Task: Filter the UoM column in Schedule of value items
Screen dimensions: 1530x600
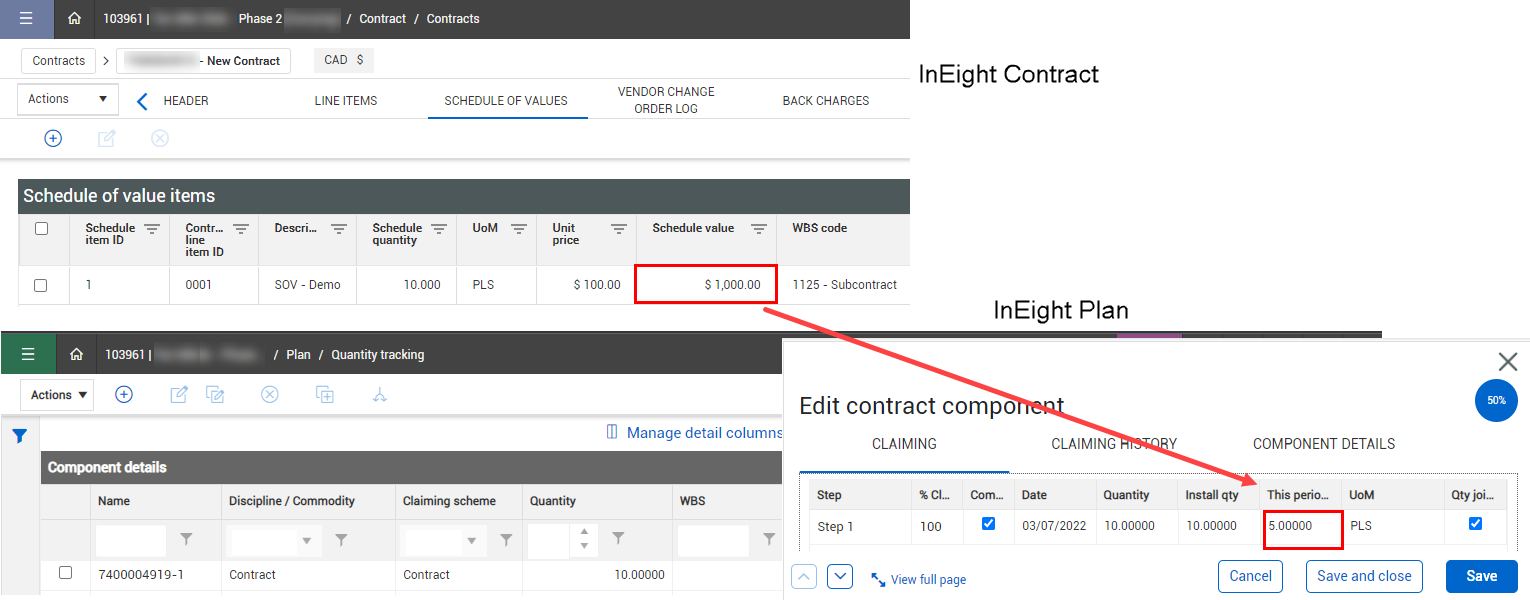Action: click(519, 228)
